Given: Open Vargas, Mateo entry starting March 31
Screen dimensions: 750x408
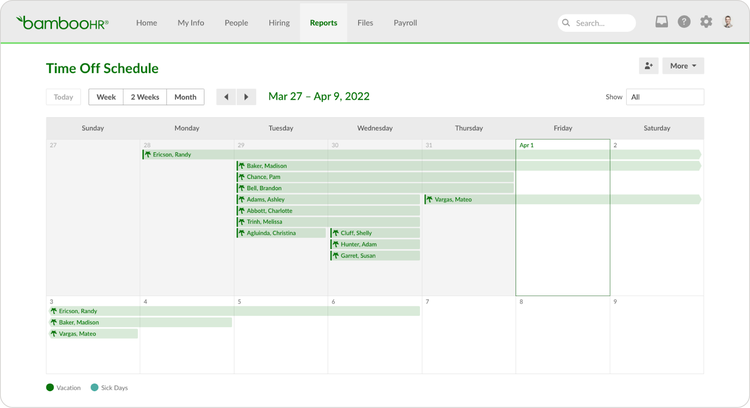Looking at the screenshot, I should (562, 199).
